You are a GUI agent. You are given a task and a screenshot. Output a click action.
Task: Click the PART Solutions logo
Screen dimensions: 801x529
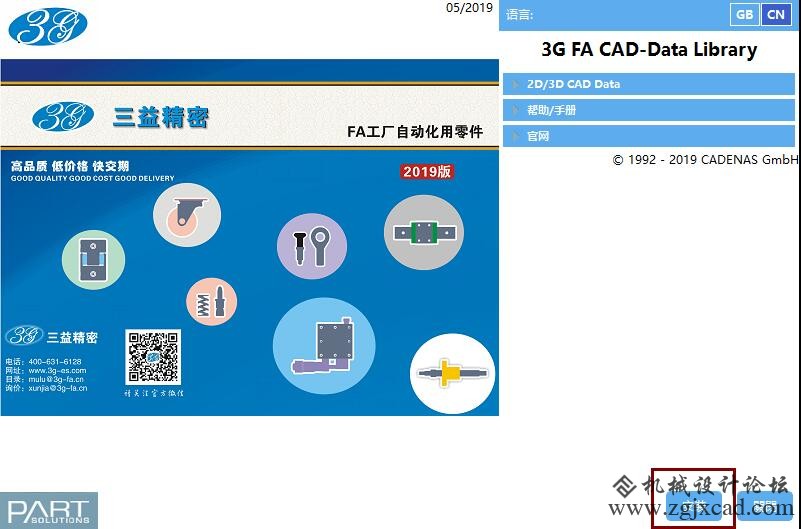click(x=49, y=510)
